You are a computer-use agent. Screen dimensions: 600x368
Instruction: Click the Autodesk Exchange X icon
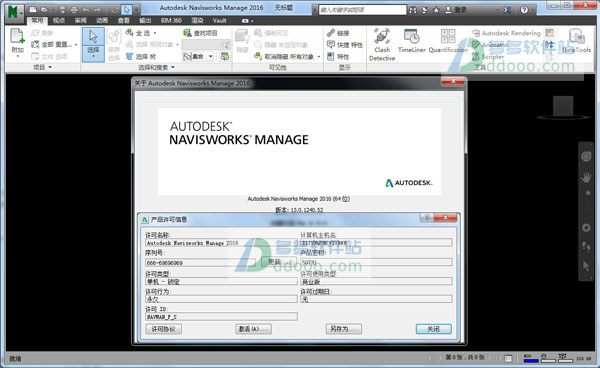pyautogui.click(x=507, y=10)
